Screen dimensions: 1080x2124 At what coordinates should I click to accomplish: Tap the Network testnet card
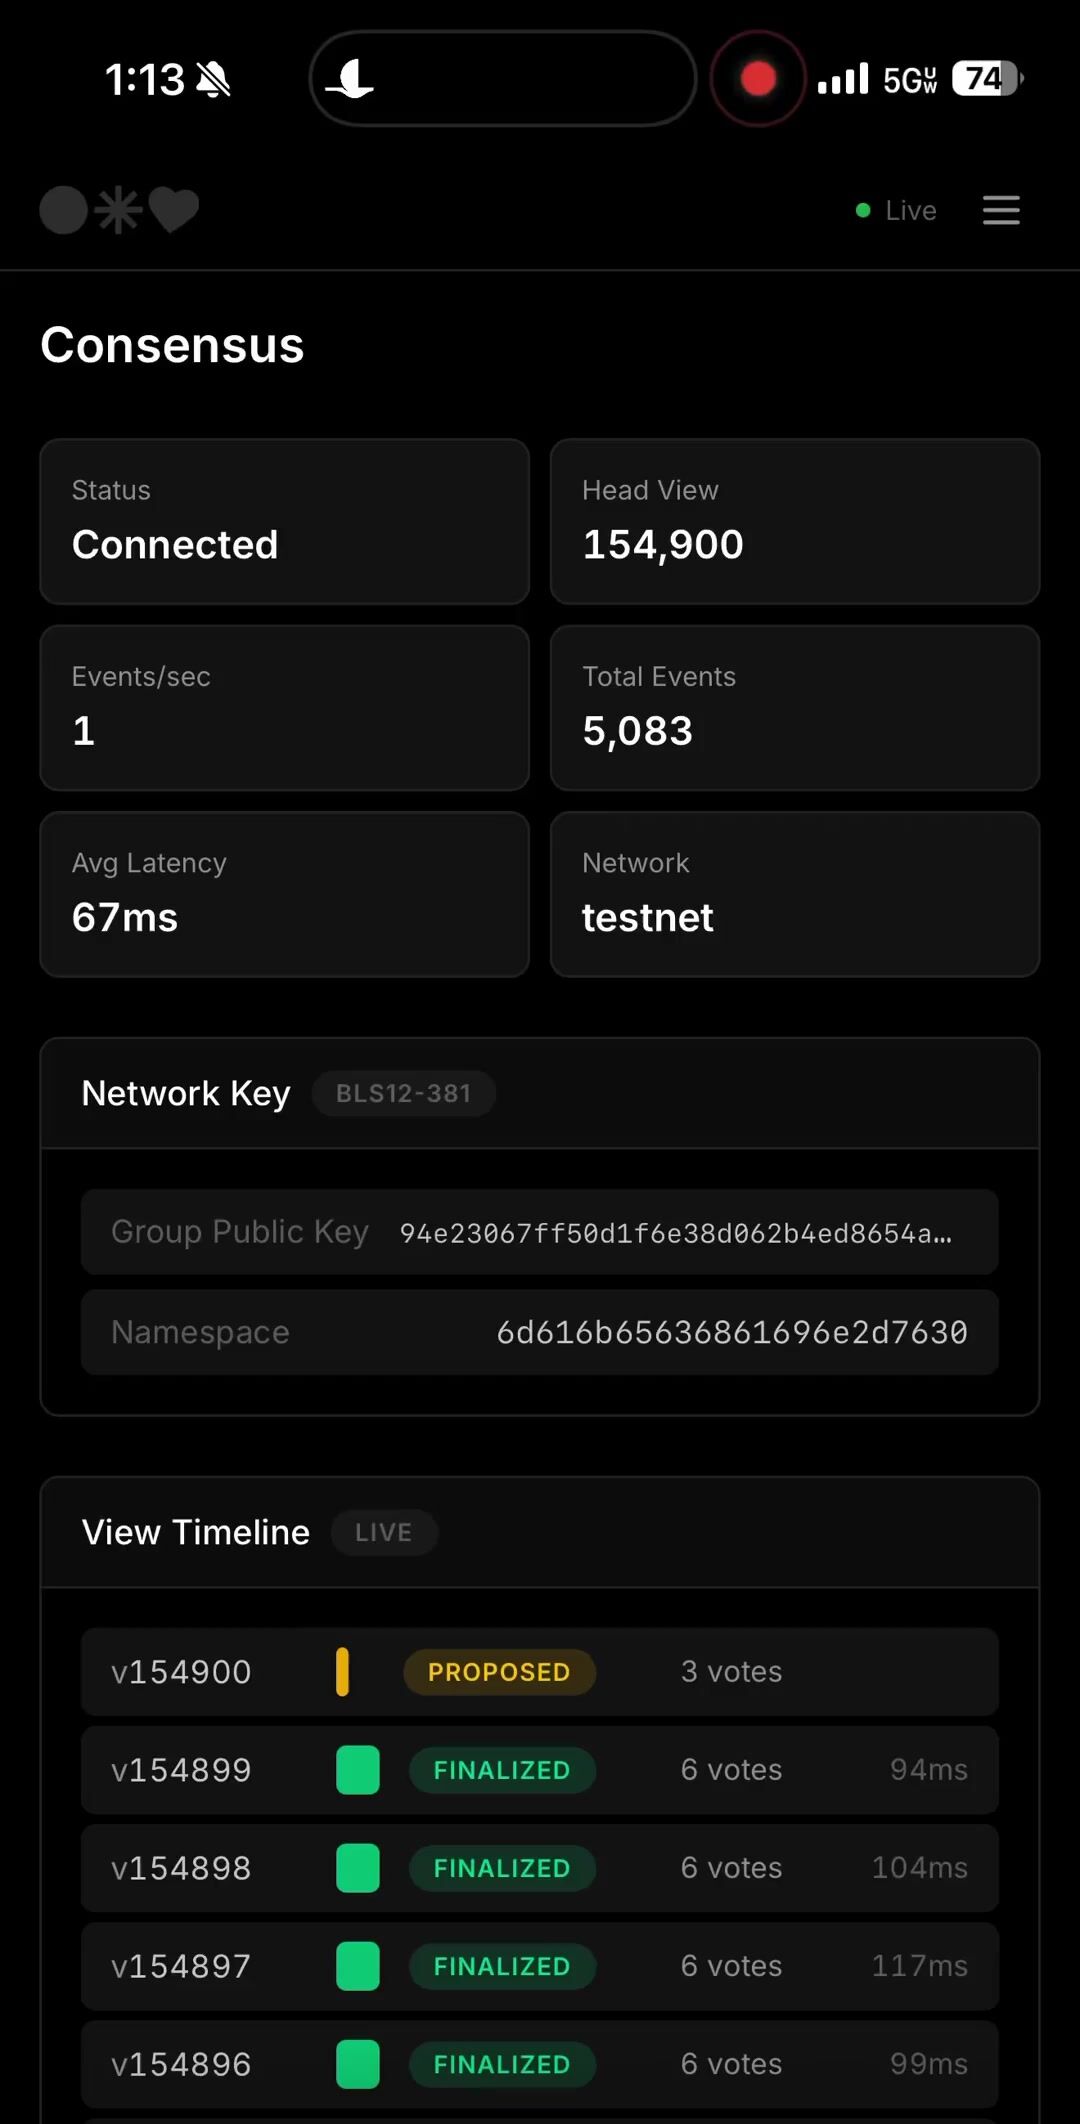(795, 894)
